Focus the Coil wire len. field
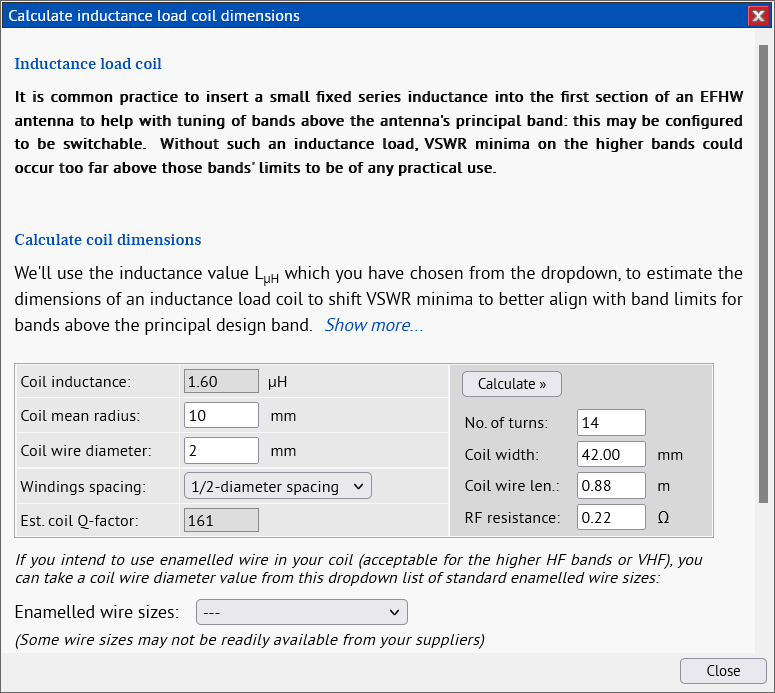This screenshot has width=775, height=693. [x=610, y=486]
